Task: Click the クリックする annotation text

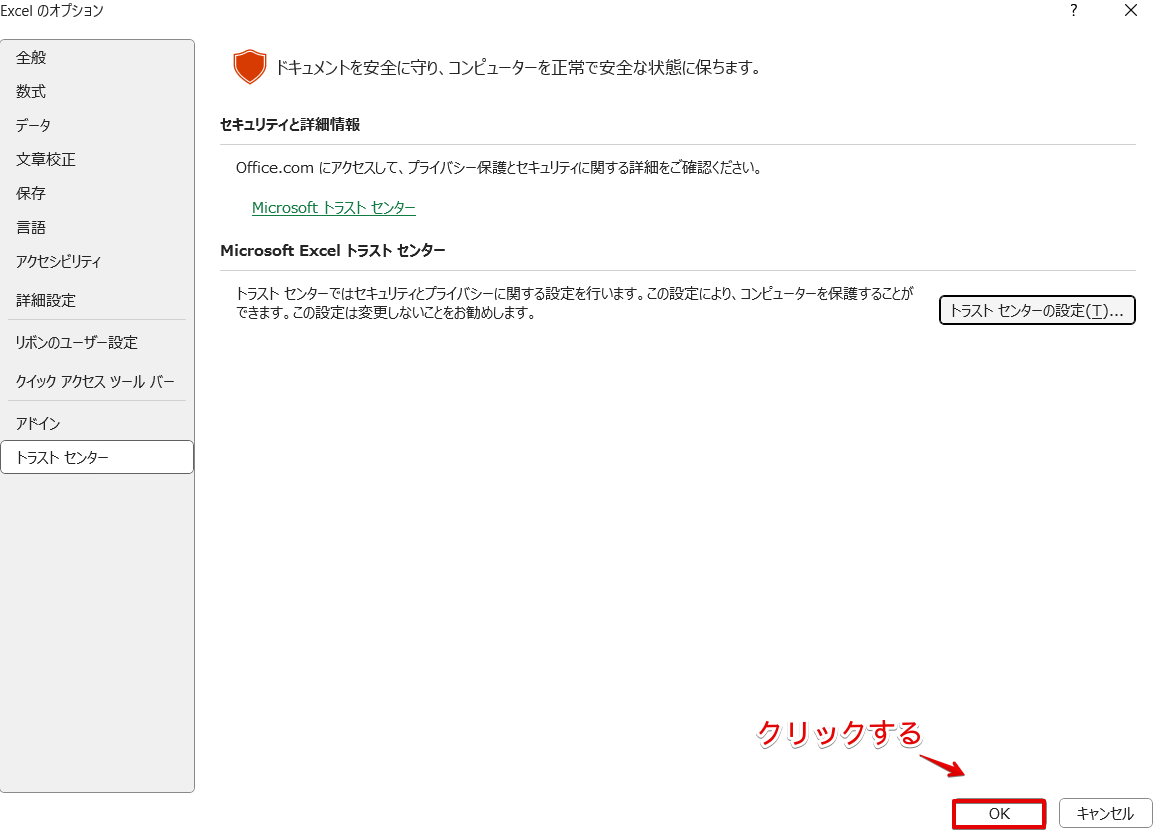Action: click(836, 733)
